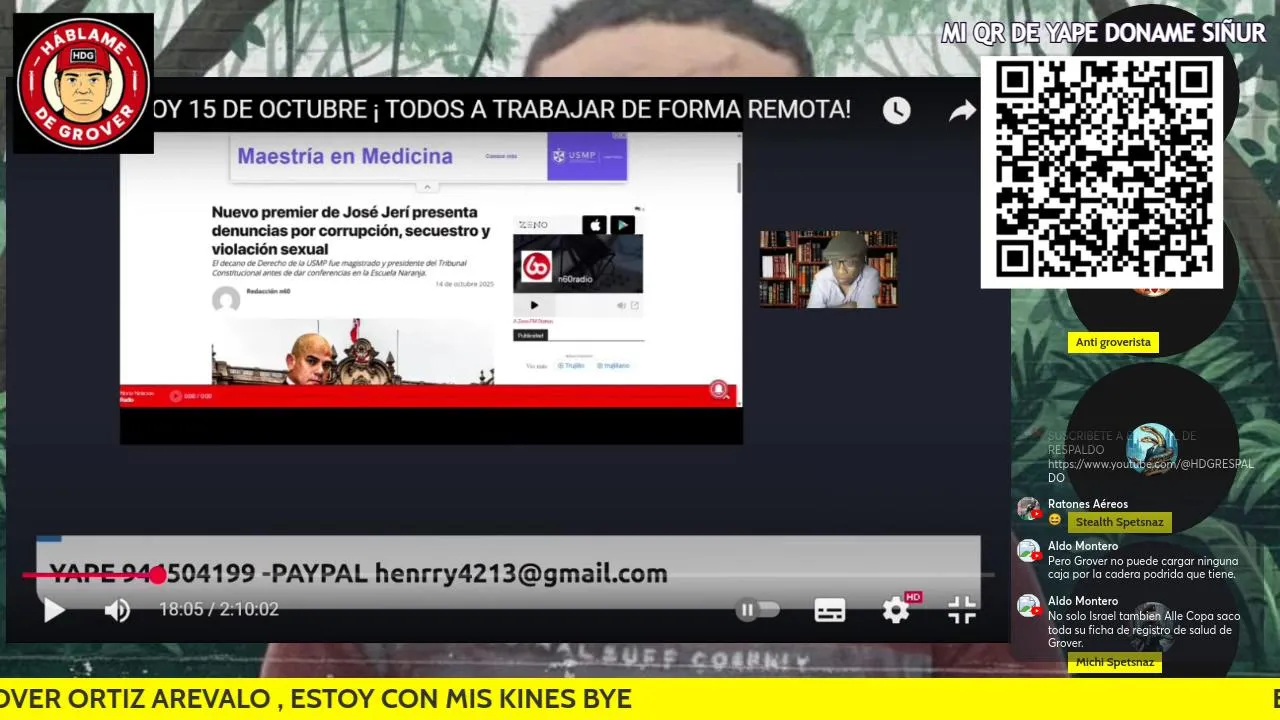Play the video with the play button

54,609
